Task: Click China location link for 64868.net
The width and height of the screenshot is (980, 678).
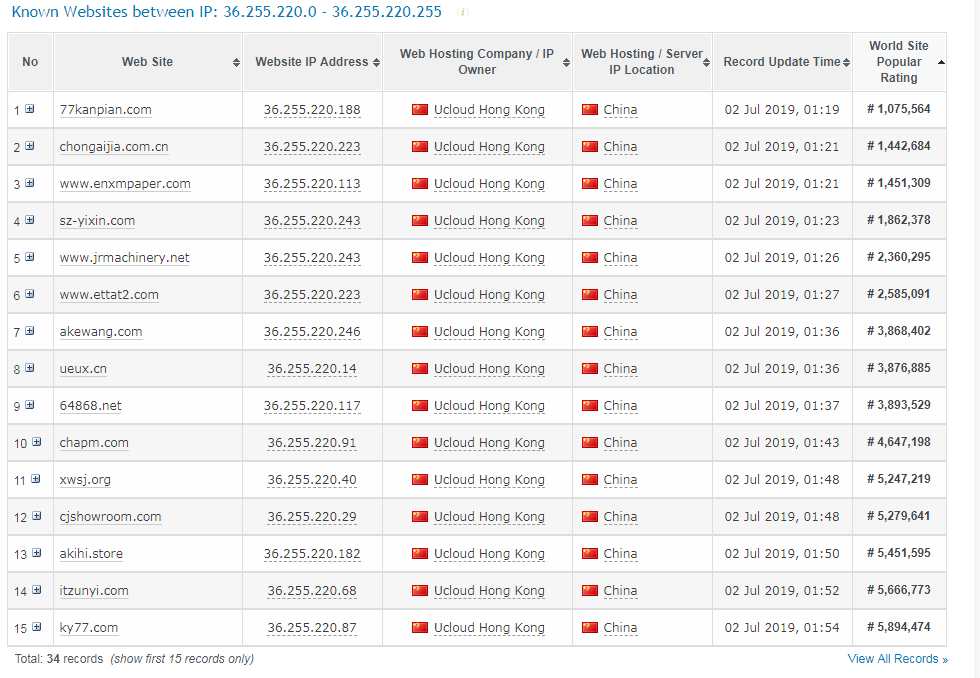Action: tap(620, 406)
